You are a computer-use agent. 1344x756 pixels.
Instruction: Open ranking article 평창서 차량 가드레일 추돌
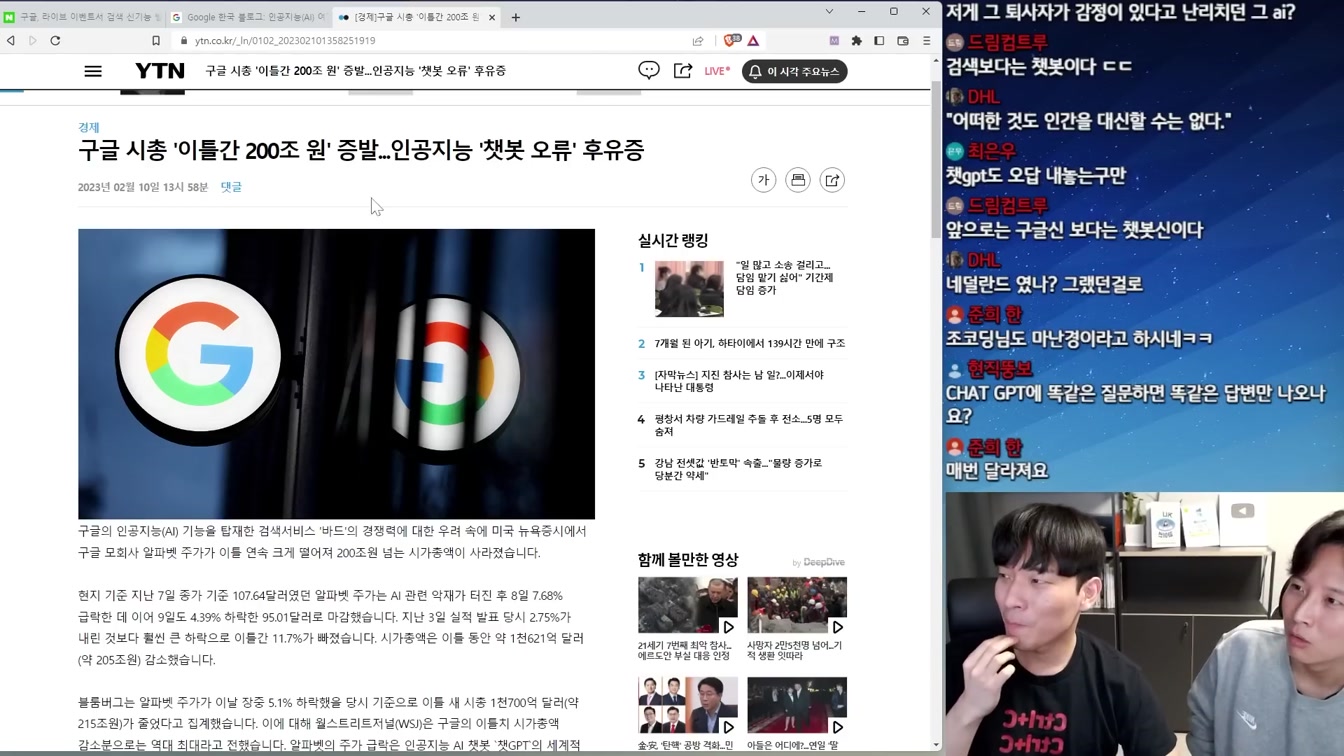[x=748, y=425]
